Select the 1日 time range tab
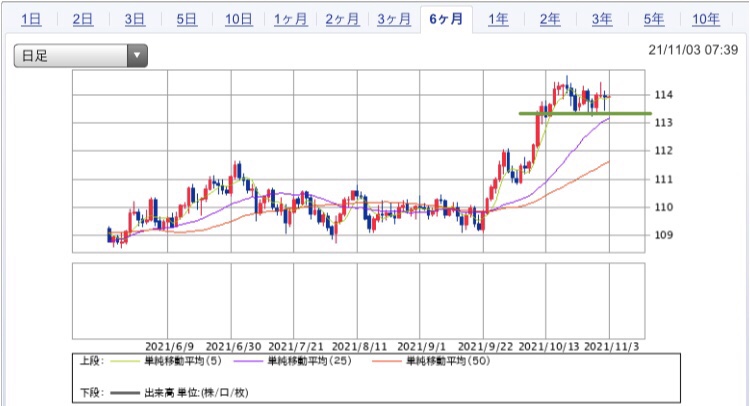Screen dimensions: 750x406 31,20
